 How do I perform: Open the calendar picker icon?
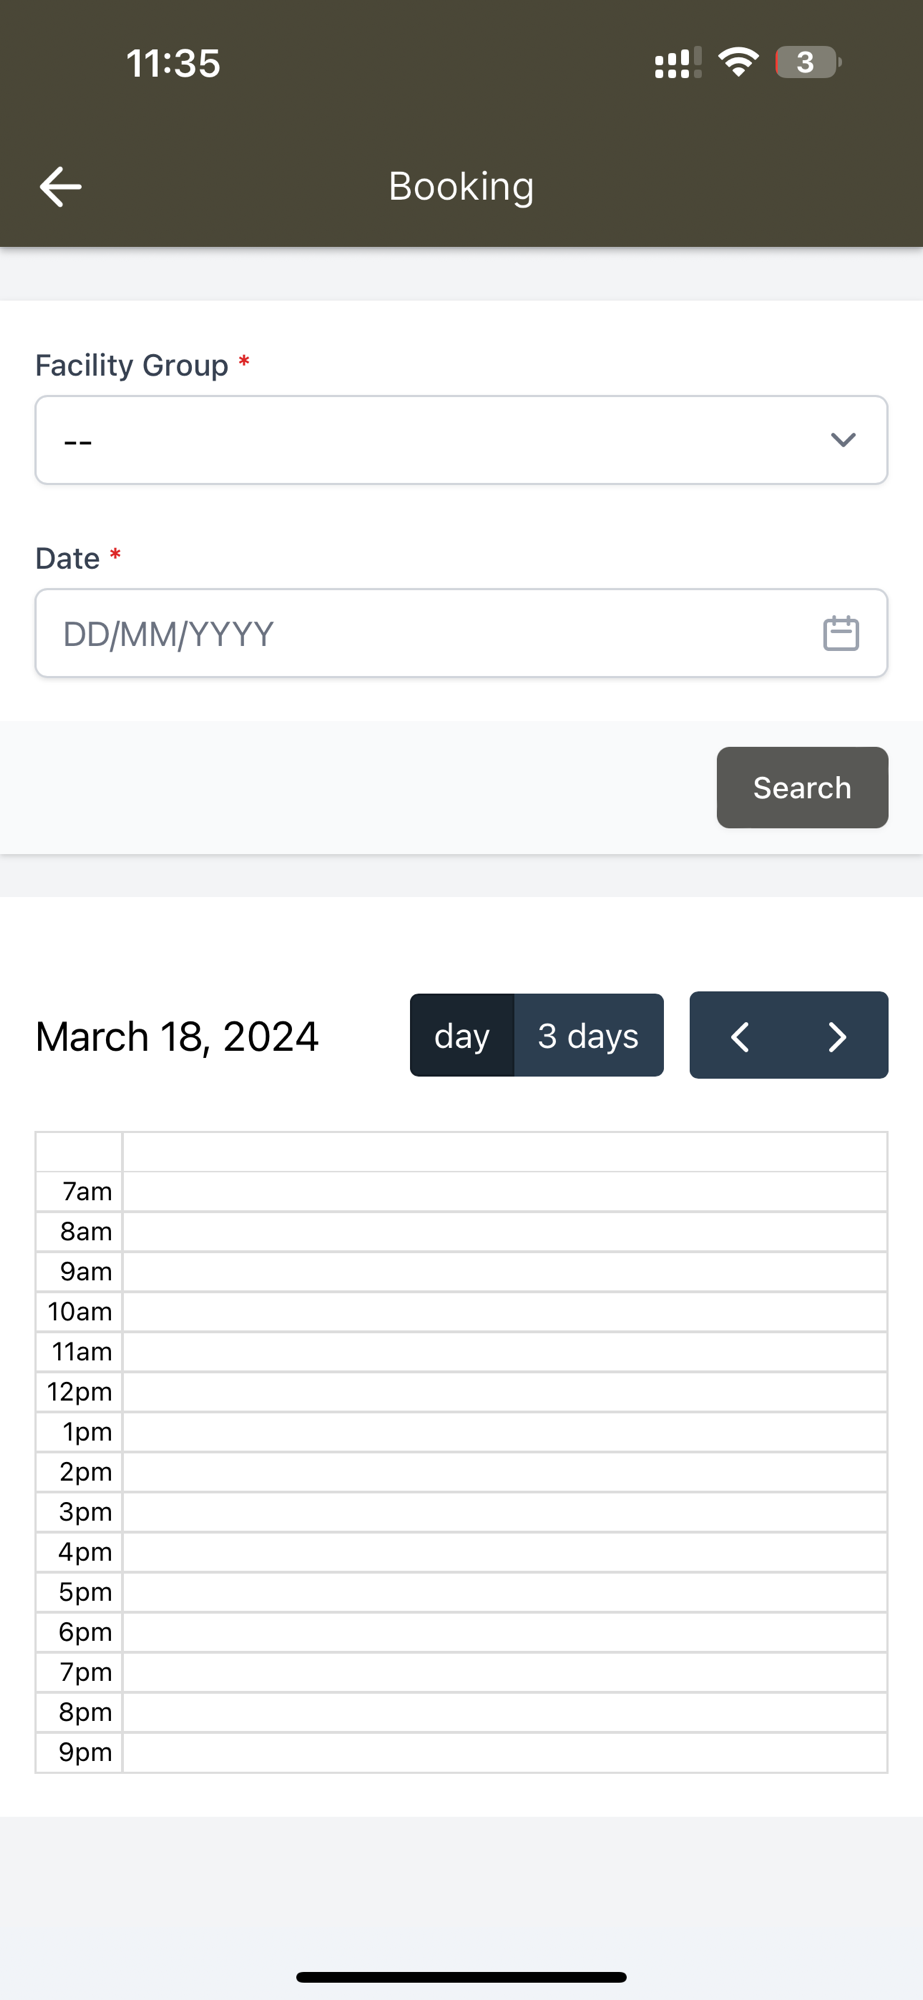coord(840,633)
